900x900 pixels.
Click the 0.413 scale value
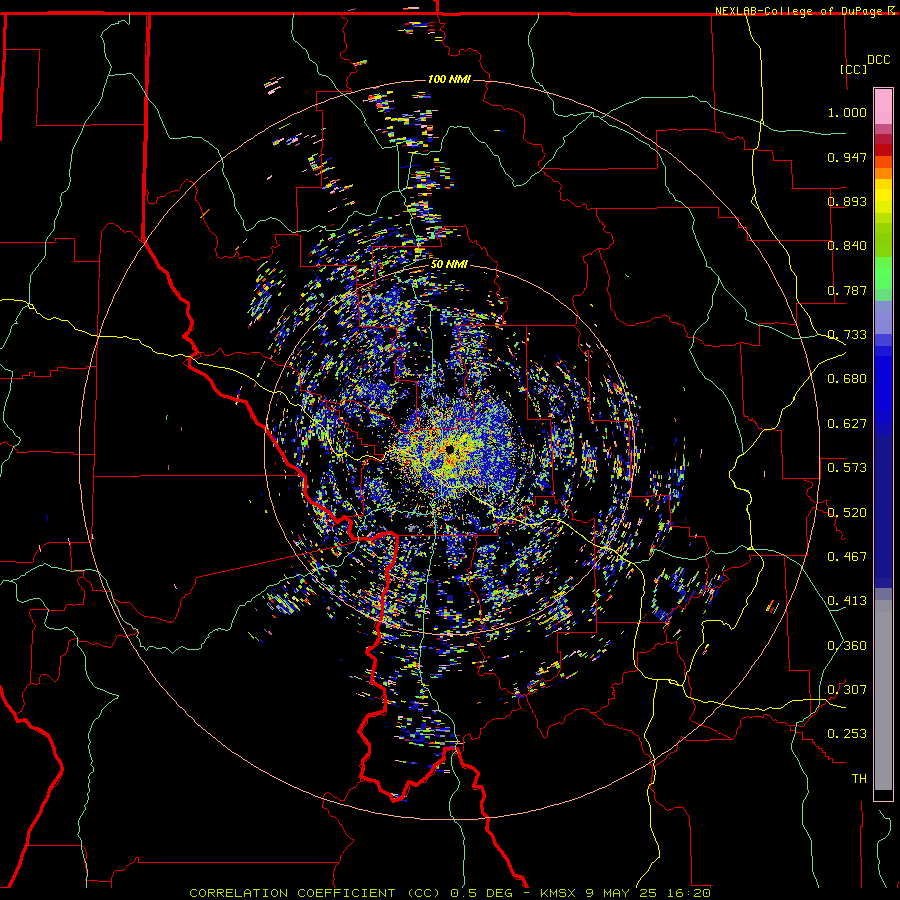847,601
